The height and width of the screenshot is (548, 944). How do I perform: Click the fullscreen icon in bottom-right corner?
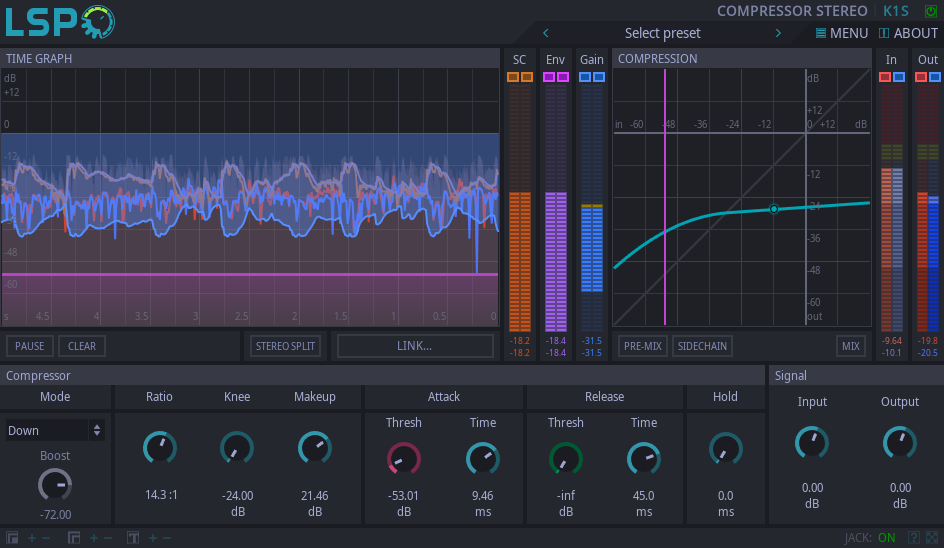click(x=932, y=538)
